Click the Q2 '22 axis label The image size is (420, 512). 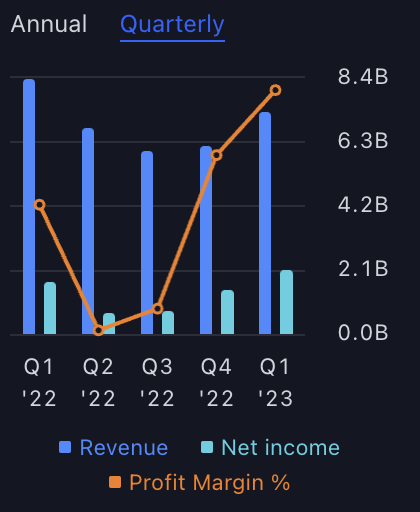point(98,382)
